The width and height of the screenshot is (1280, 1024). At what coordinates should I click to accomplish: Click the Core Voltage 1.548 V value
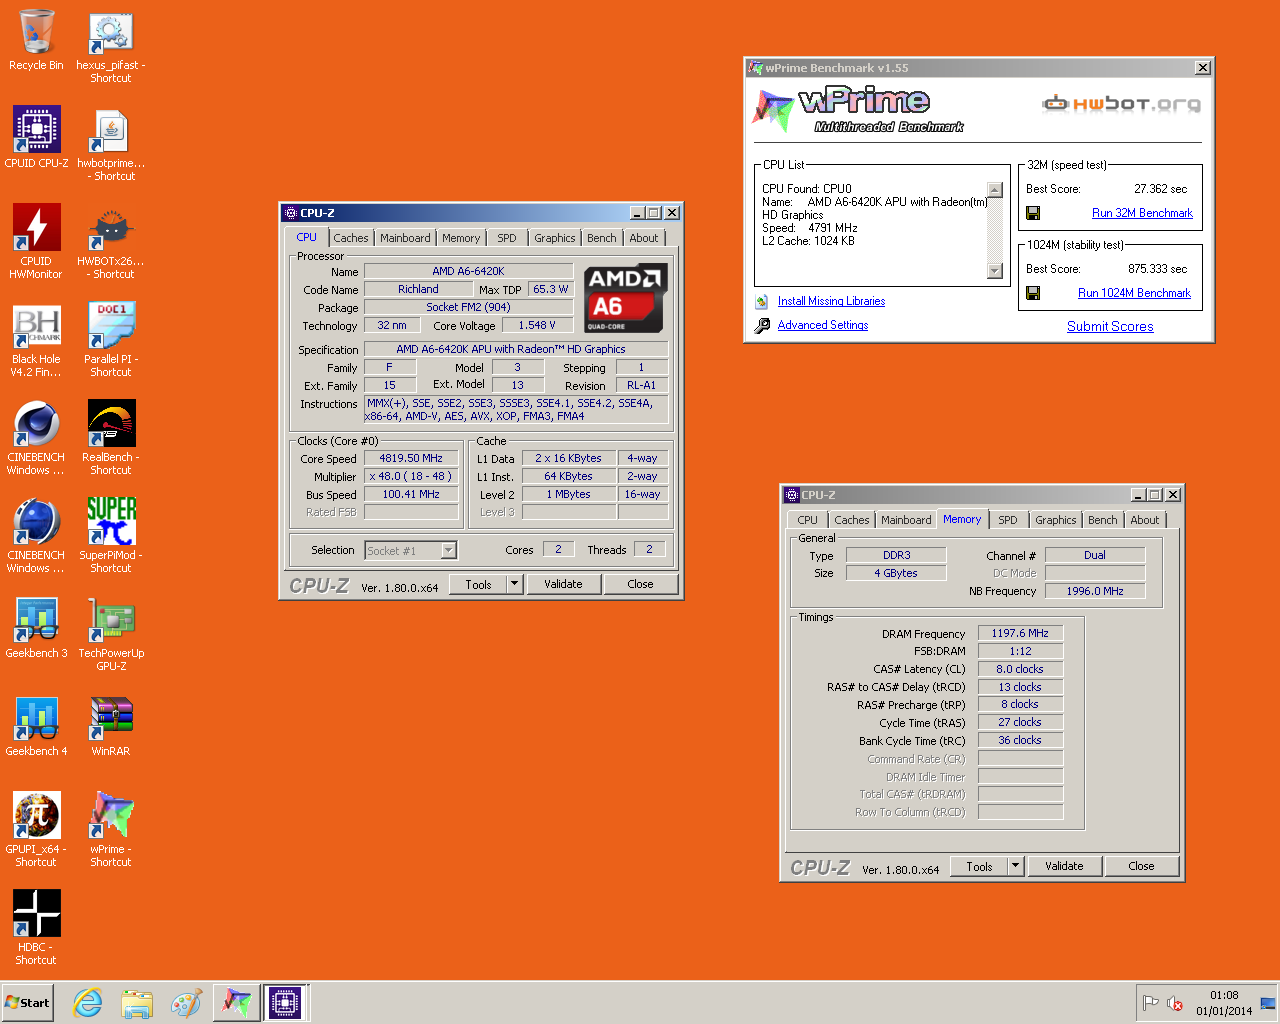[x=537, y=325]
